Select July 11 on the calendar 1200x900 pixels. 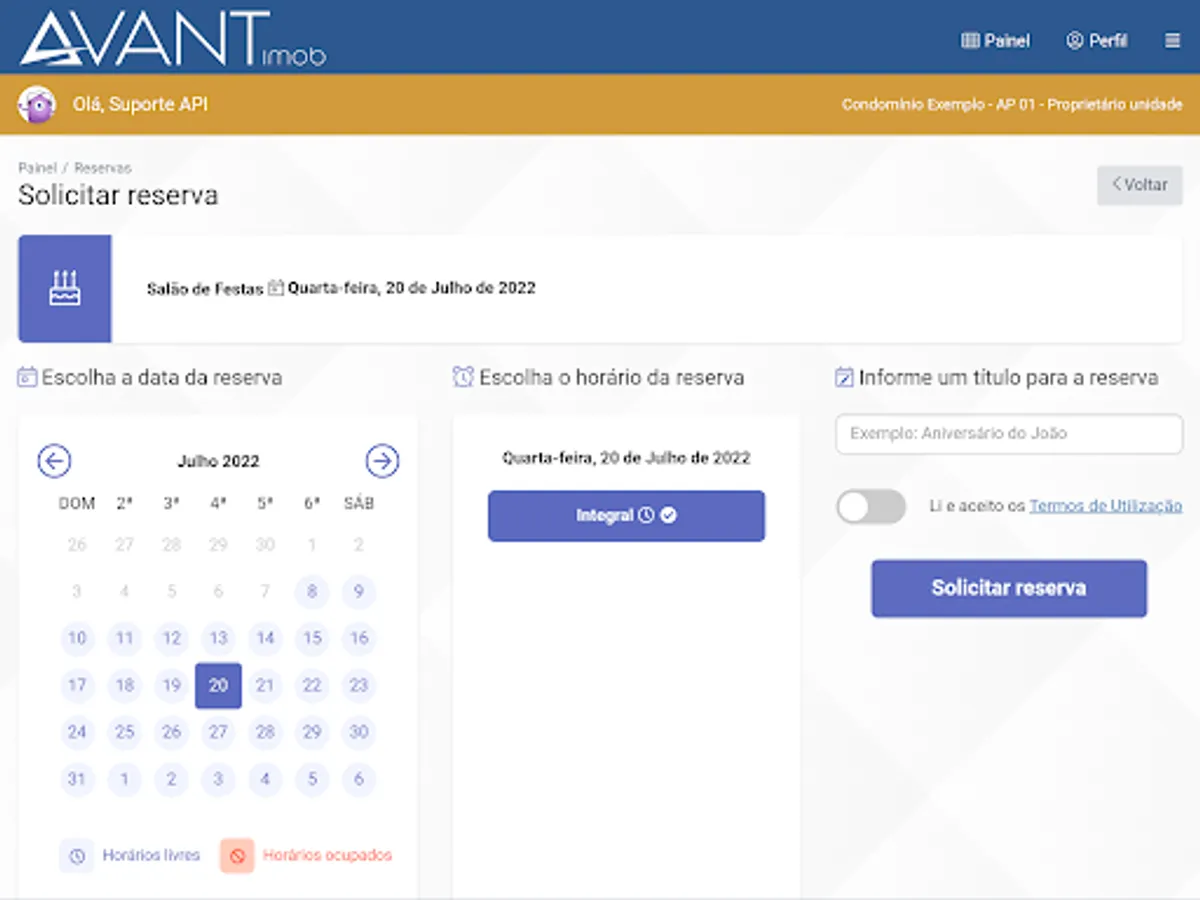coord(124,638)
